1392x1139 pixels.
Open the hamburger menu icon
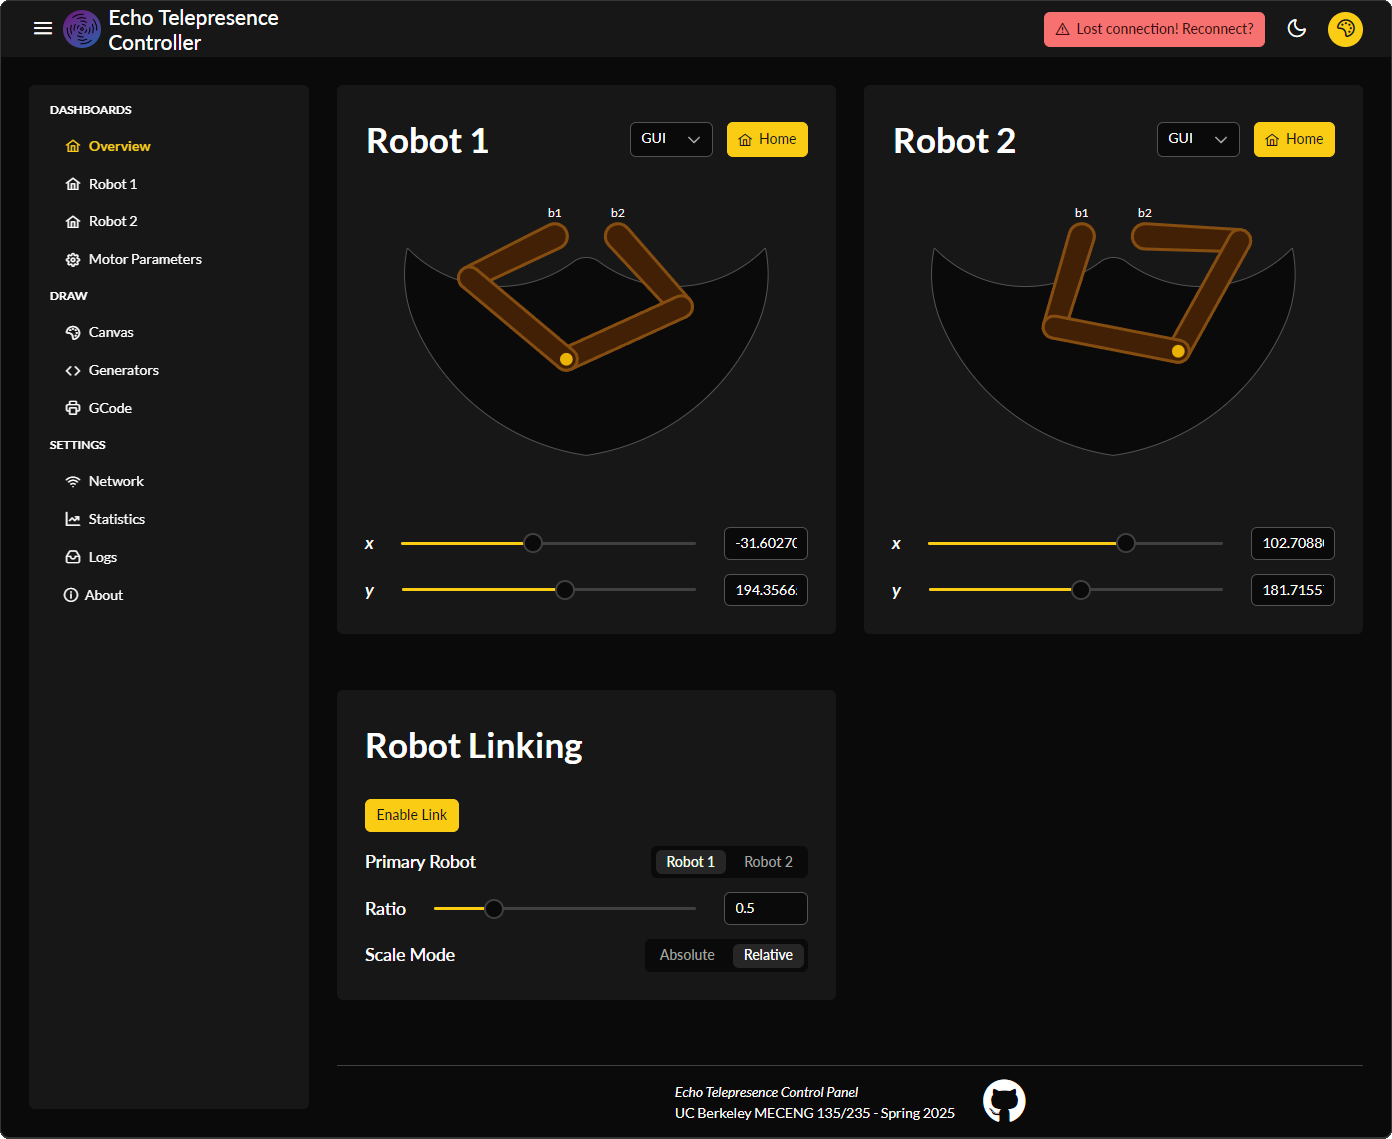[43, 28]
